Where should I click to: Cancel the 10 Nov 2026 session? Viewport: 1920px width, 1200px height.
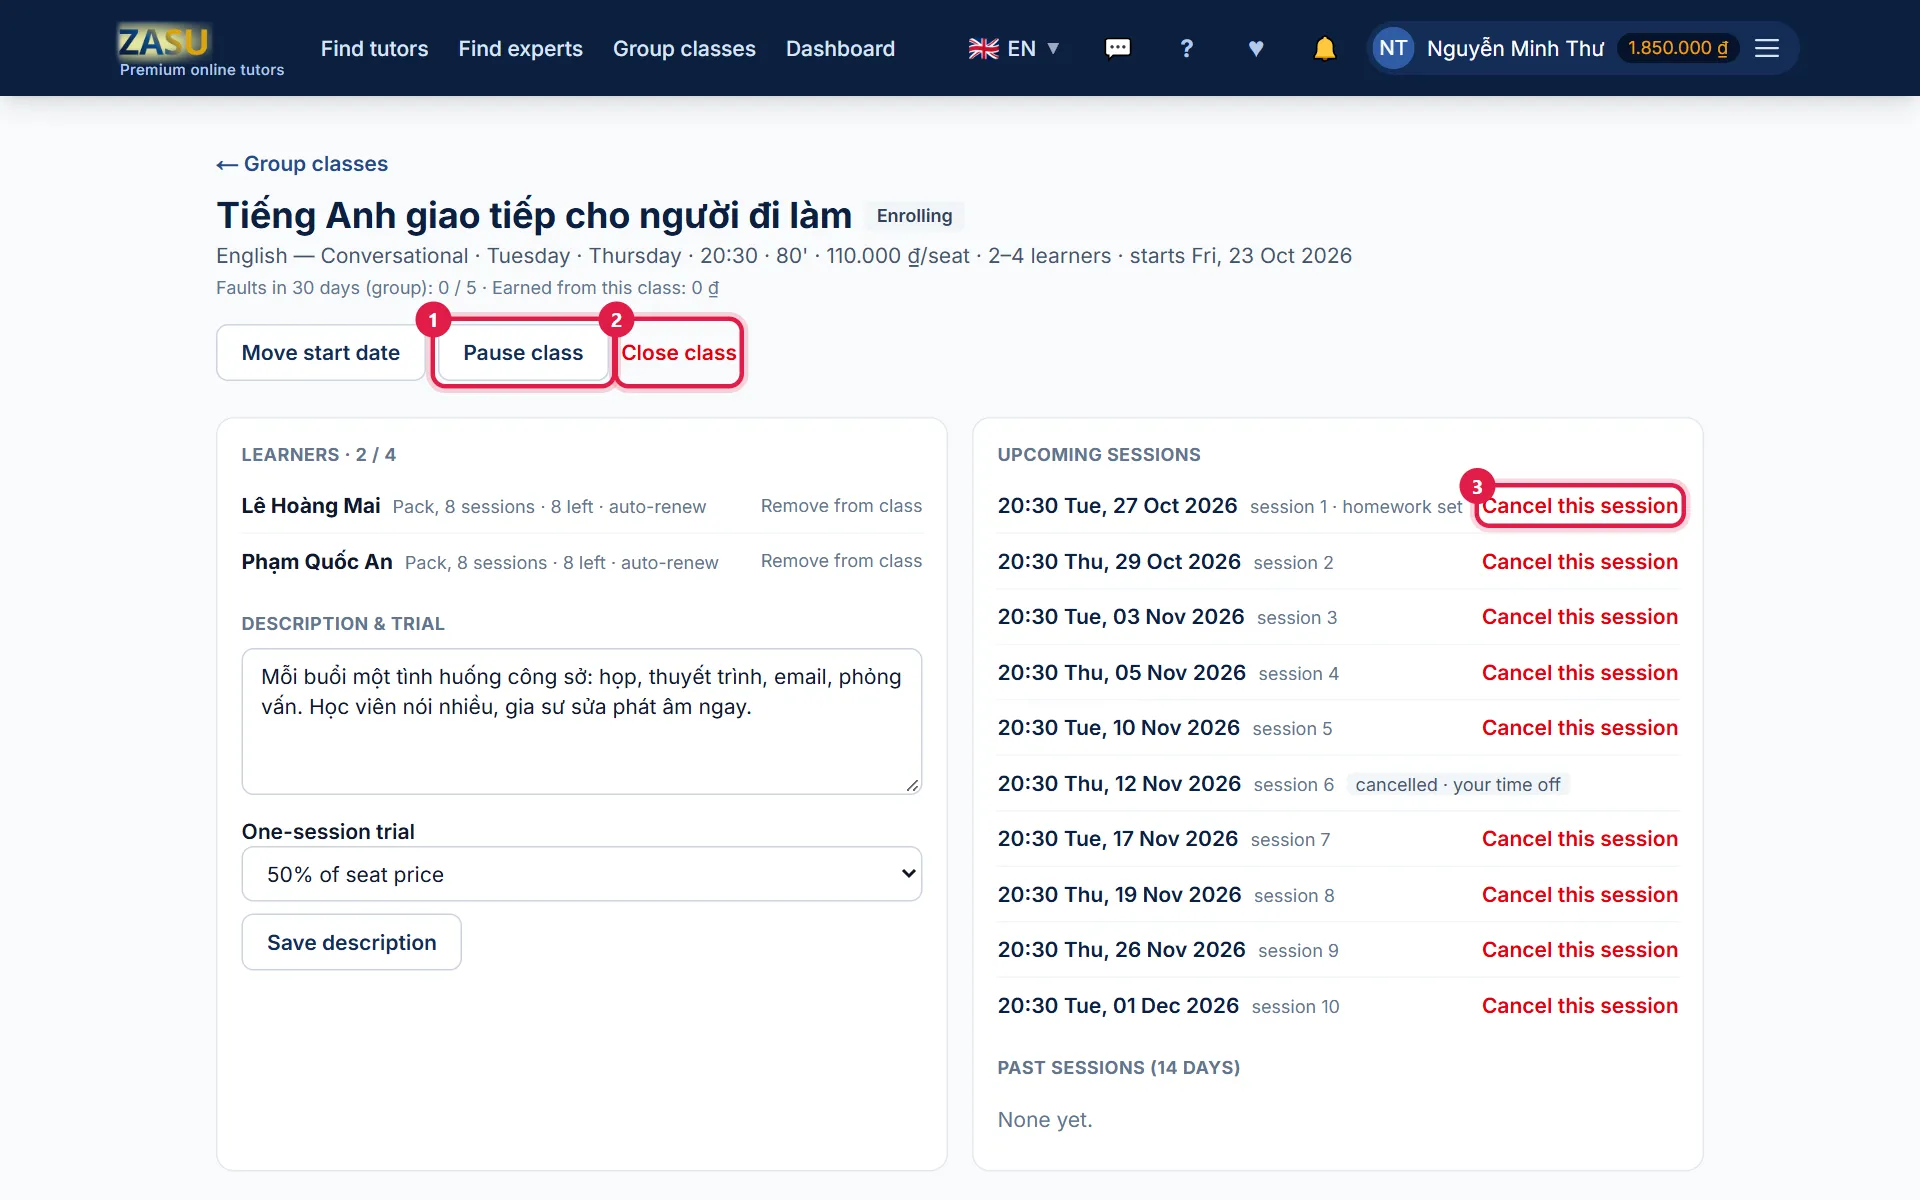(x=1580, y=728)
